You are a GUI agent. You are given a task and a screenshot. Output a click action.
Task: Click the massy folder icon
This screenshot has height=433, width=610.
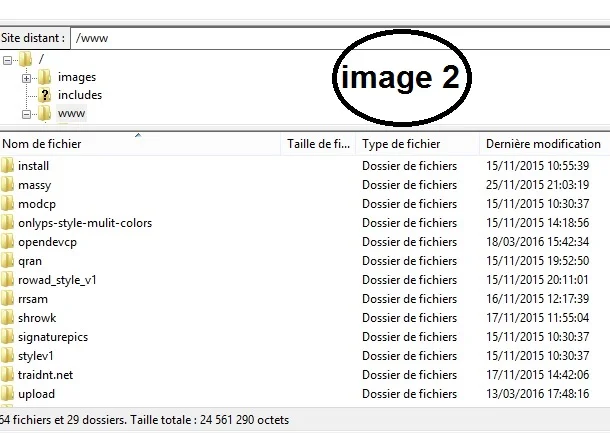[7, 185]
